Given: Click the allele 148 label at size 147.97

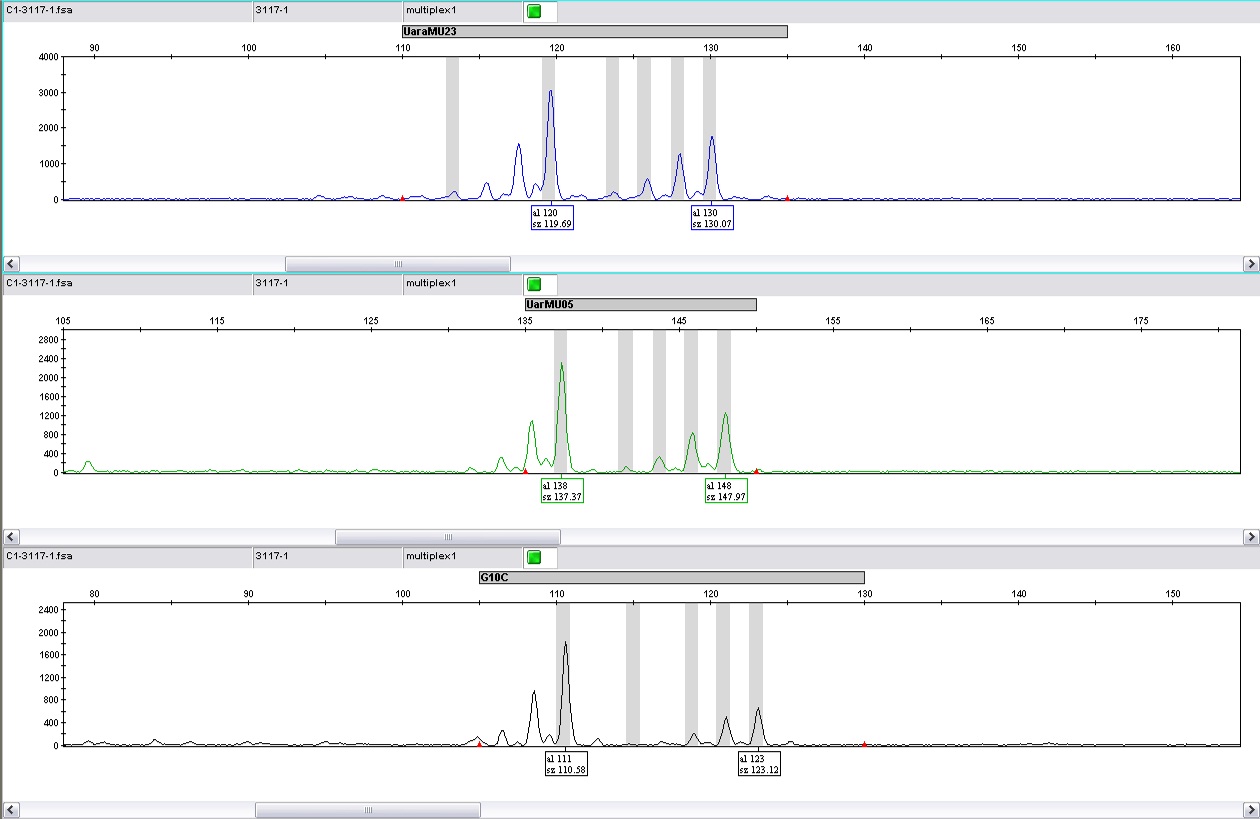Looking at the screenshot, I should click(x=726, y=490).
